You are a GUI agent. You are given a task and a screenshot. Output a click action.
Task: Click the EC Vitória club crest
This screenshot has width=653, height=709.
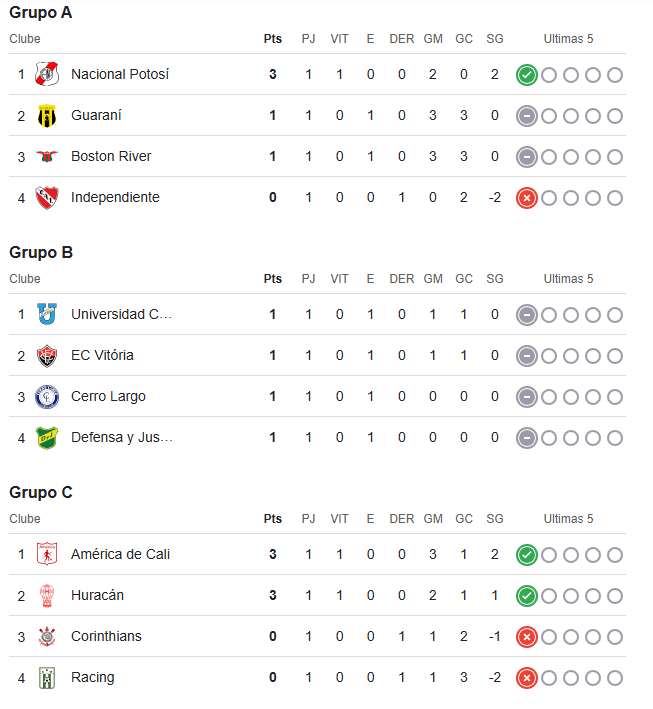[47, 356]
